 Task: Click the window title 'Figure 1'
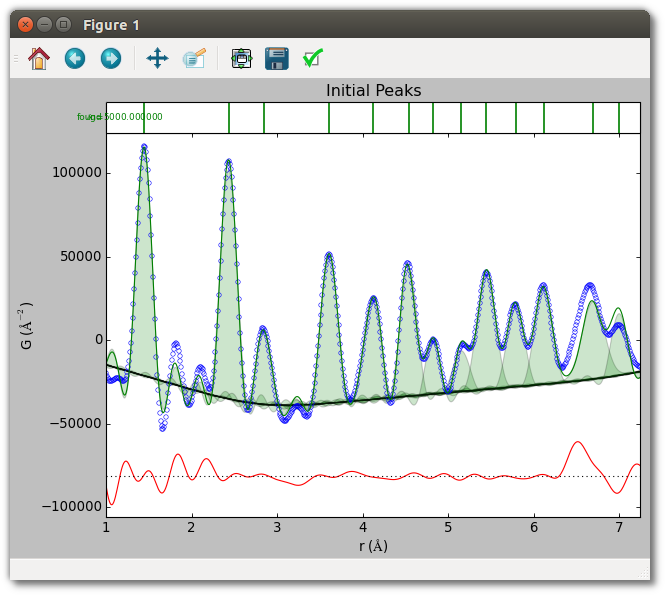point(111,25)
